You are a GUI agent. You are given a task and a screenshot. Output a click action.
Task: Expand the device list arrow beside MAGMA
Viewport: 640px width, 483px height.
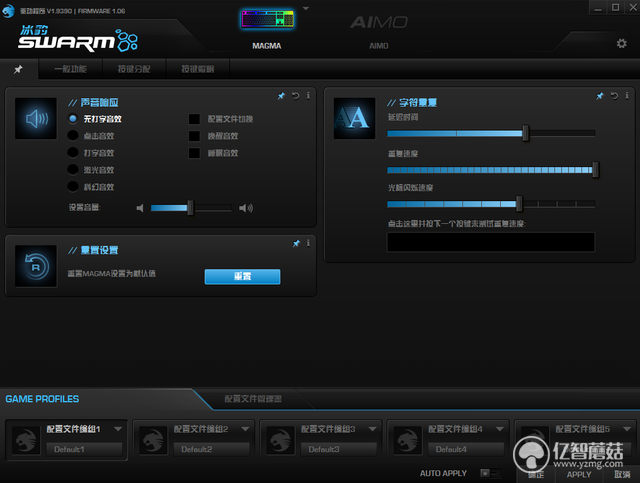click(306, 9)
